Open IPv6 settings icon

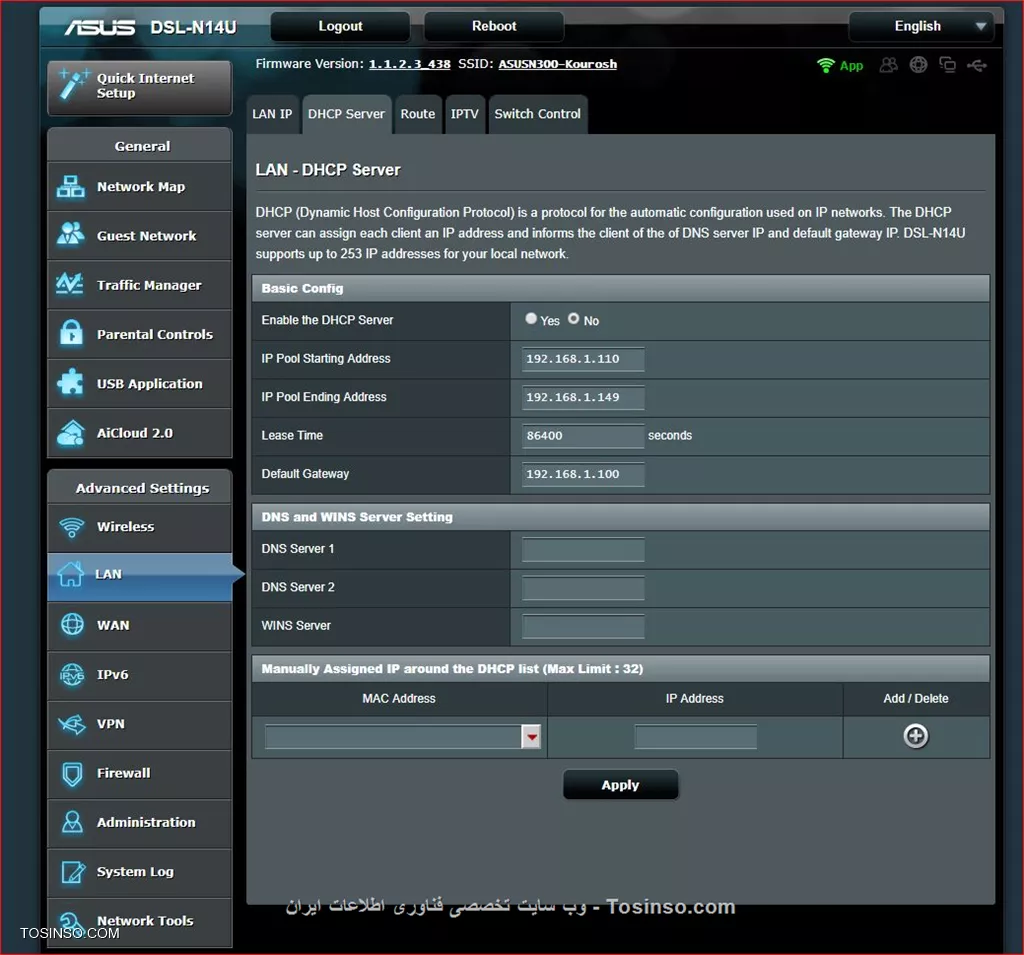point(72,674)
